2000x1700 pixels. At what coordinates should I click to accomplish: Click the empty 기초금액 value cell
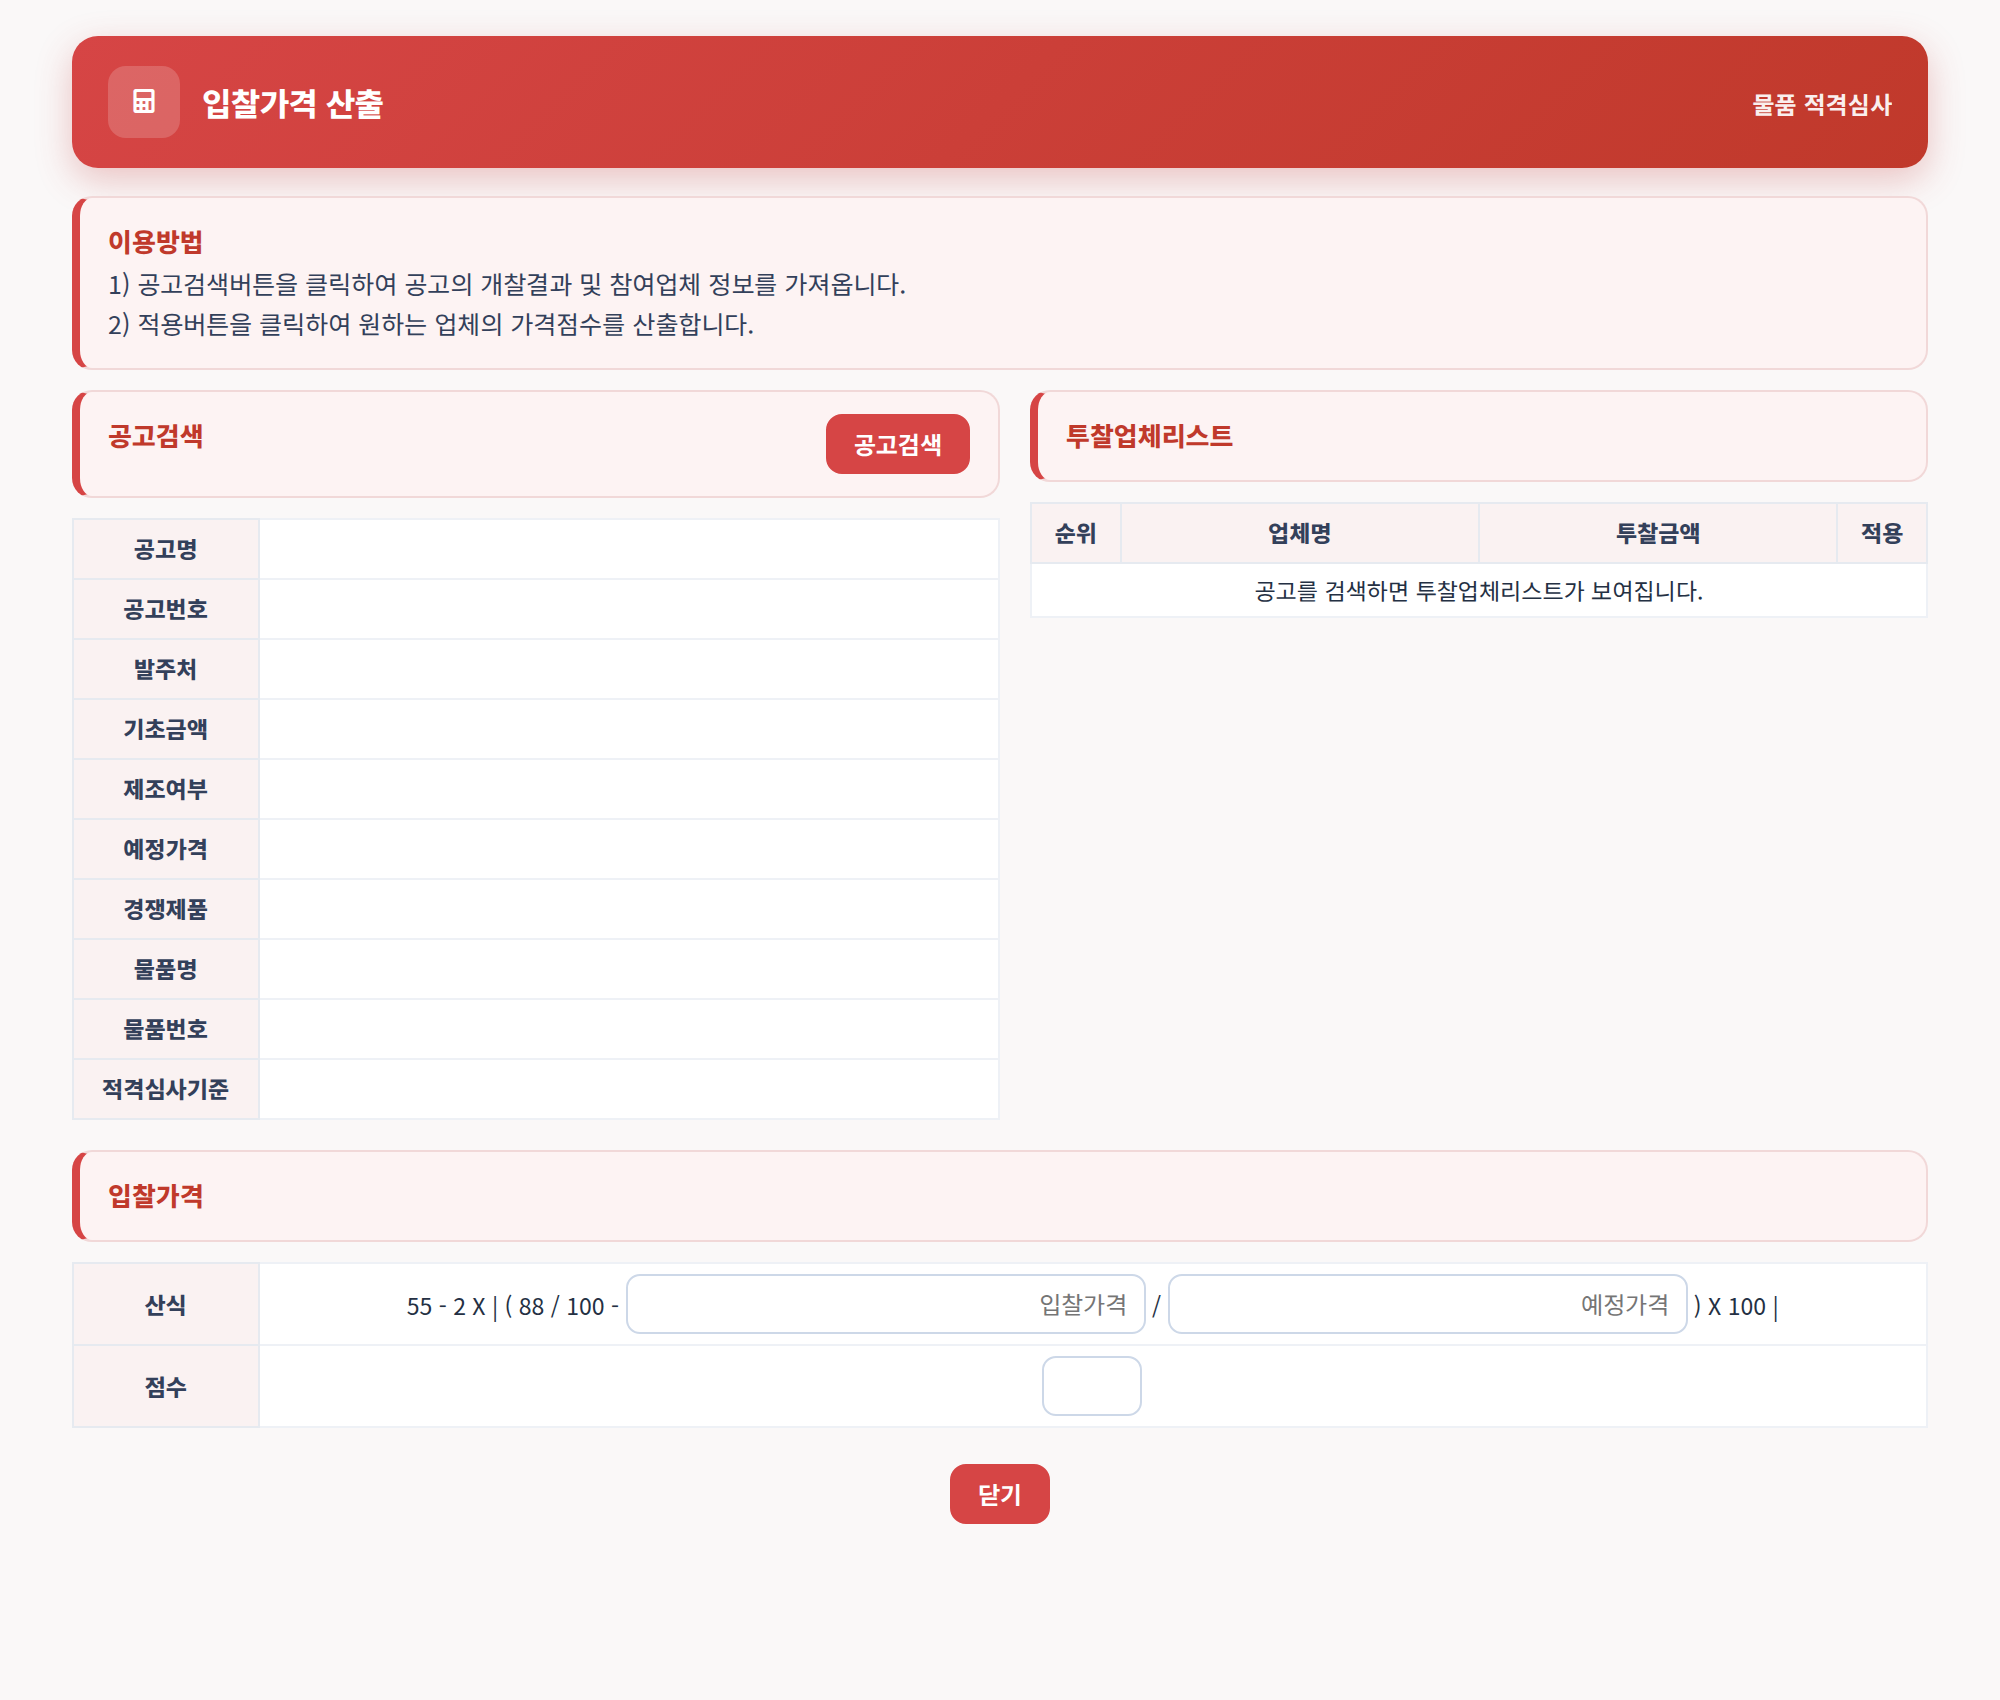pos(629,729)
